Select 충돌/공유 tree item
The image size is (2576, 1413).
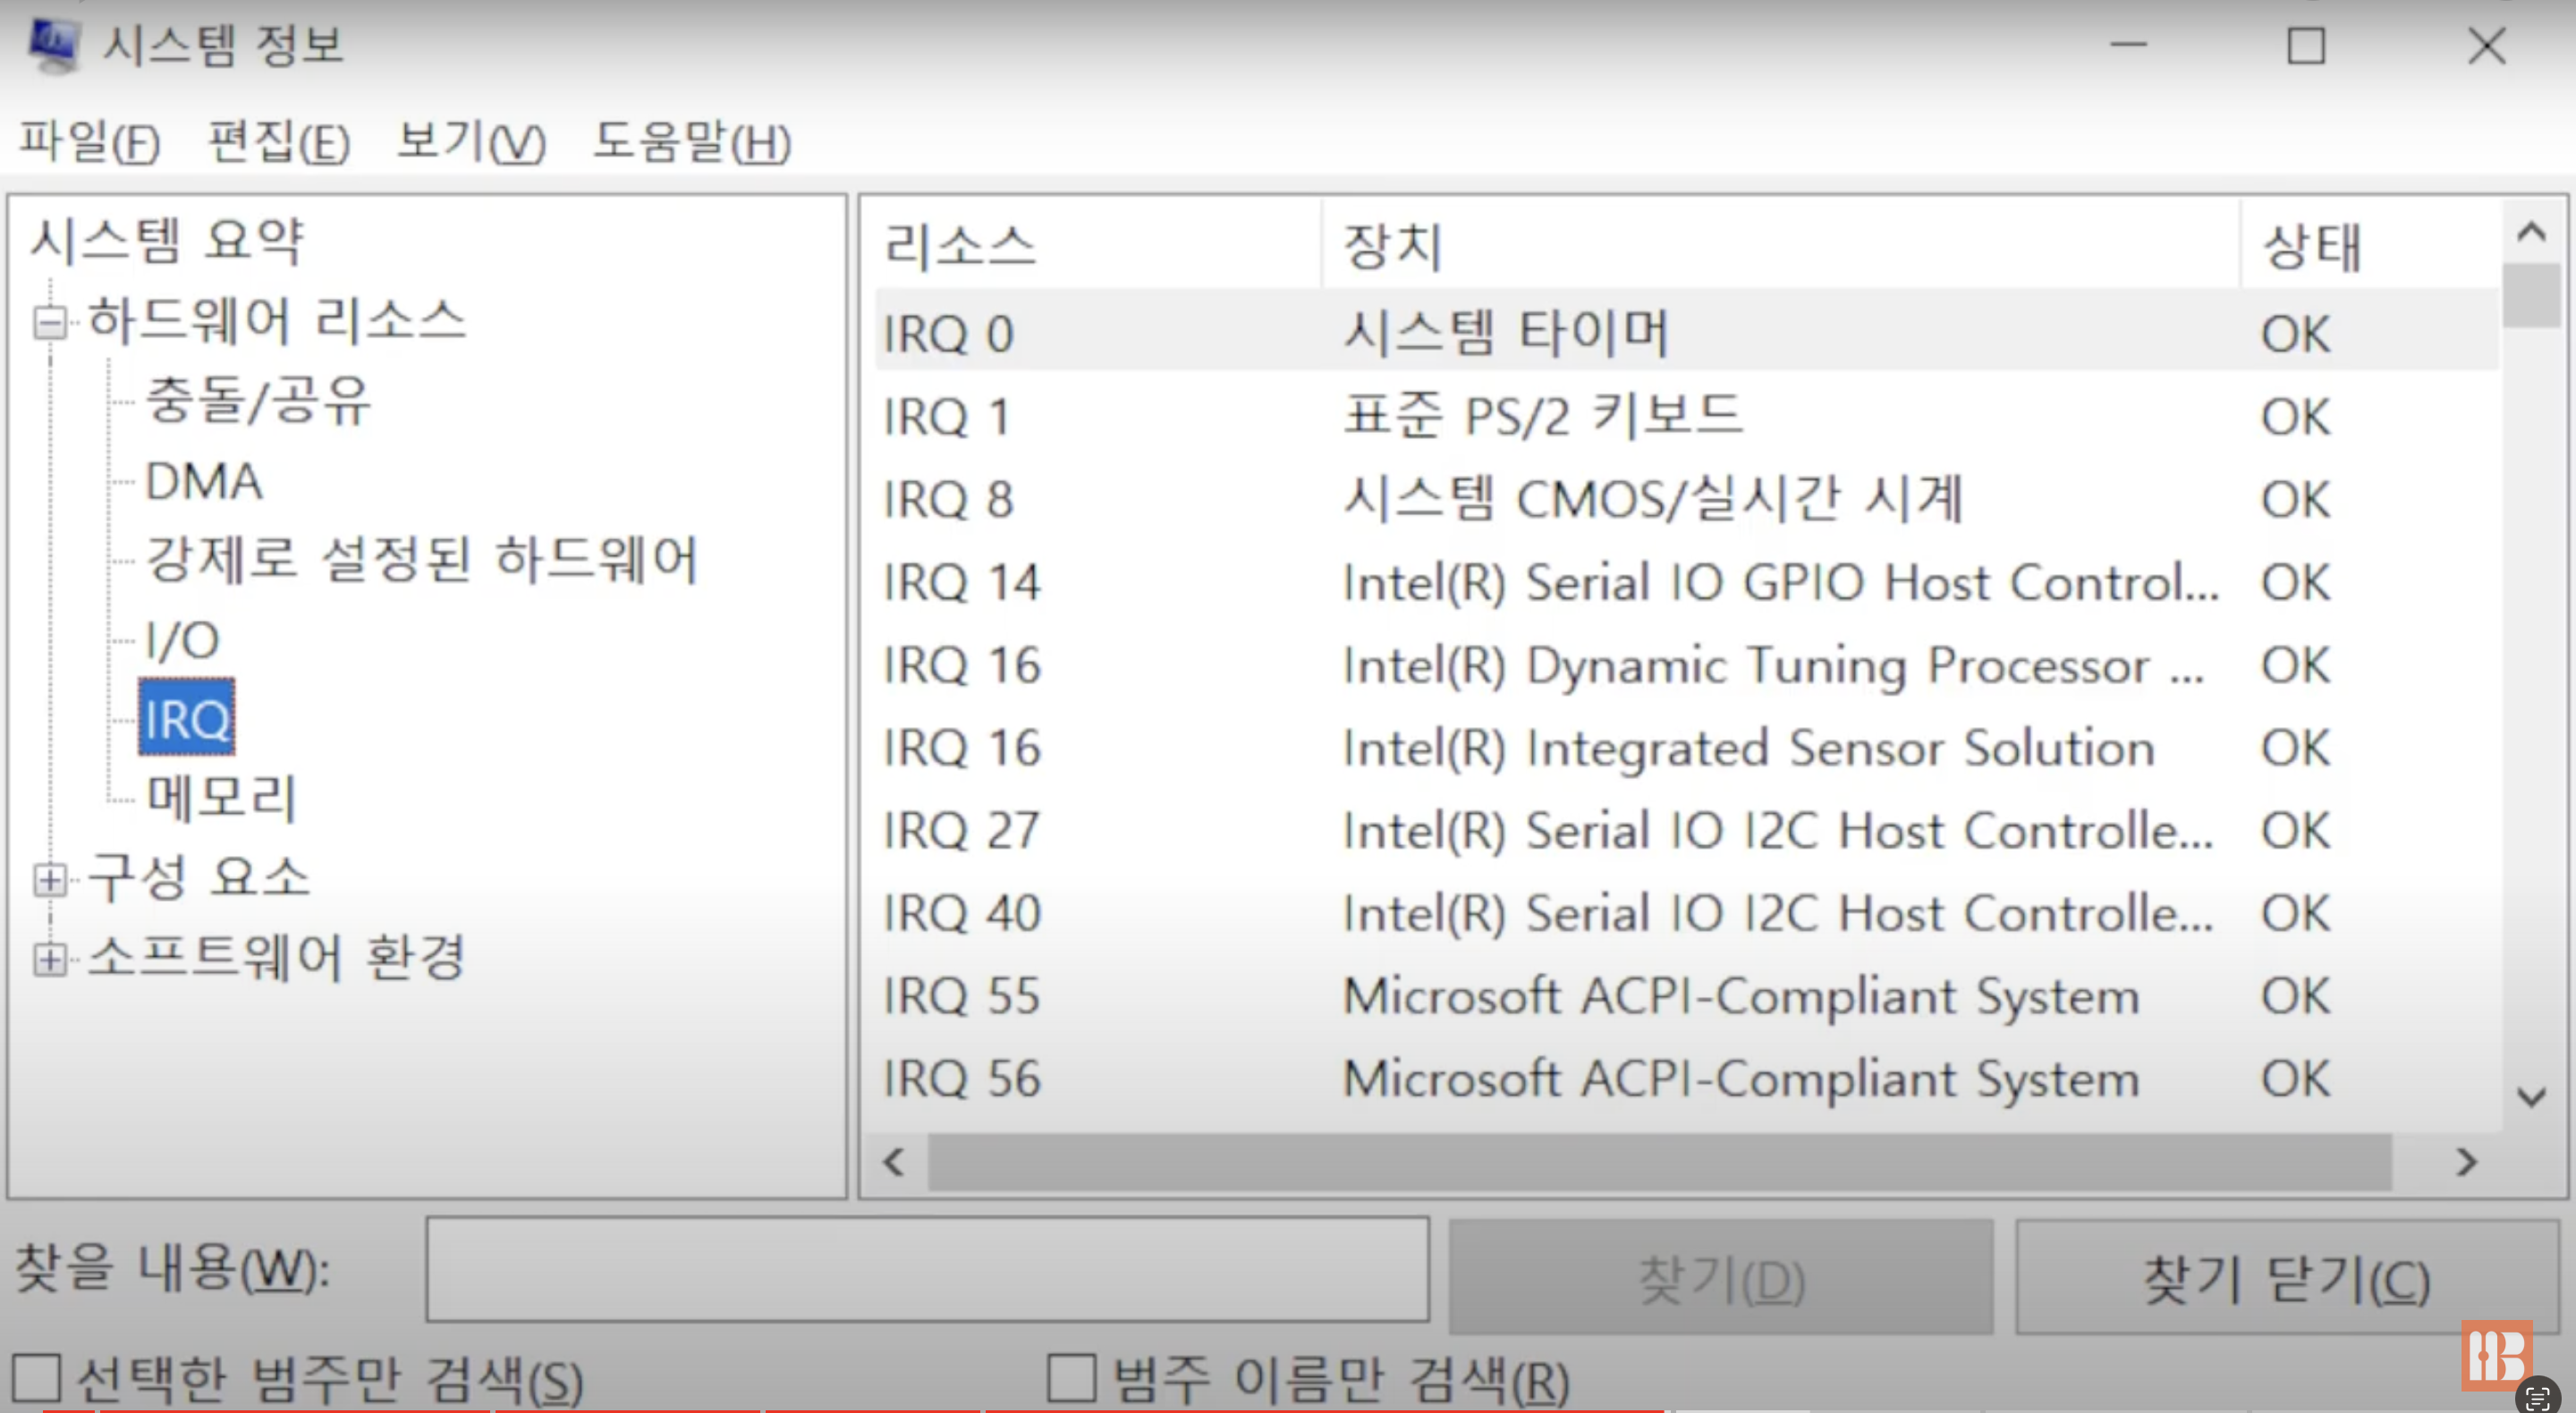click(258, 401)
